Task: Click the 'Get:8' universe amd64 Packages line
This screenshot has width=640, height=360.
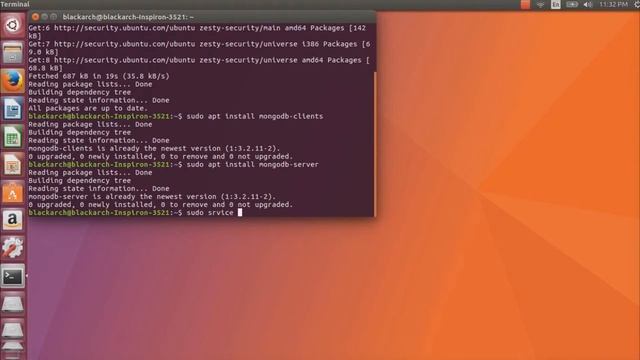Action: point(199,64)
